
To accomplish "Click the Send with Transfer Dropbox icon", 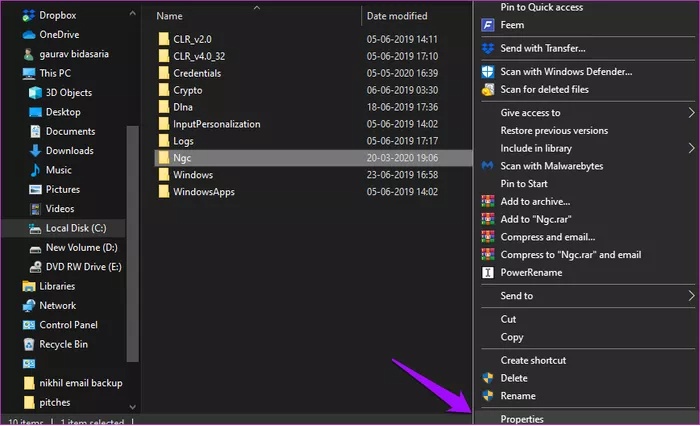I will pos(488,48).
